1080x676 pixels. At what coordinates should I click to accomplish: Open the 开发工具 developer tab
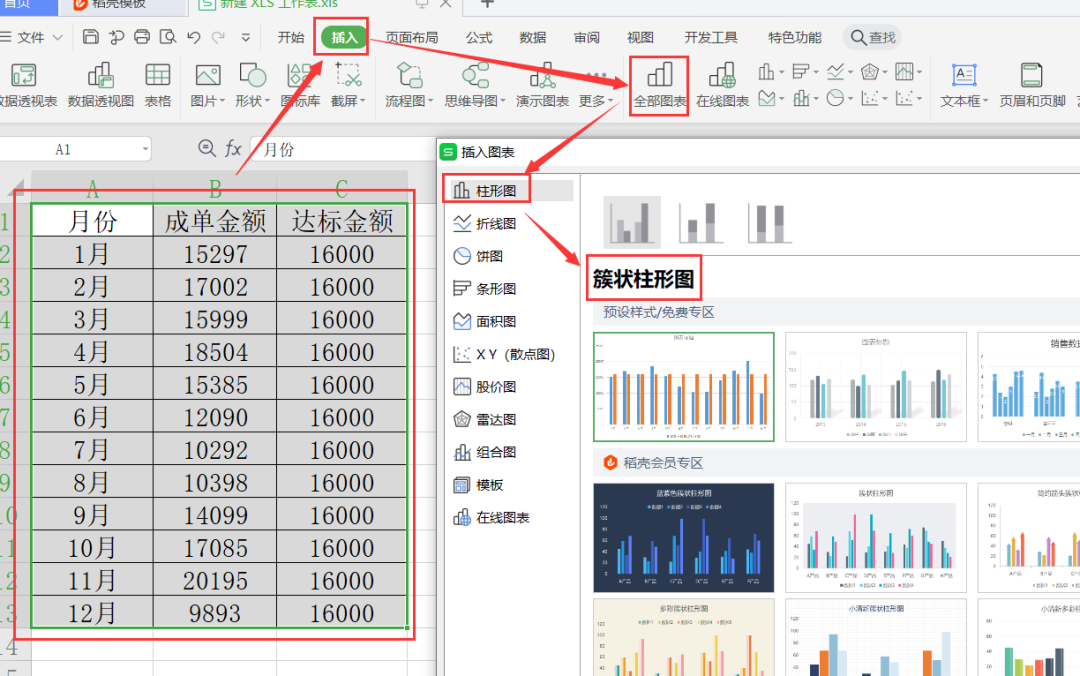click(x=711, y=37)
